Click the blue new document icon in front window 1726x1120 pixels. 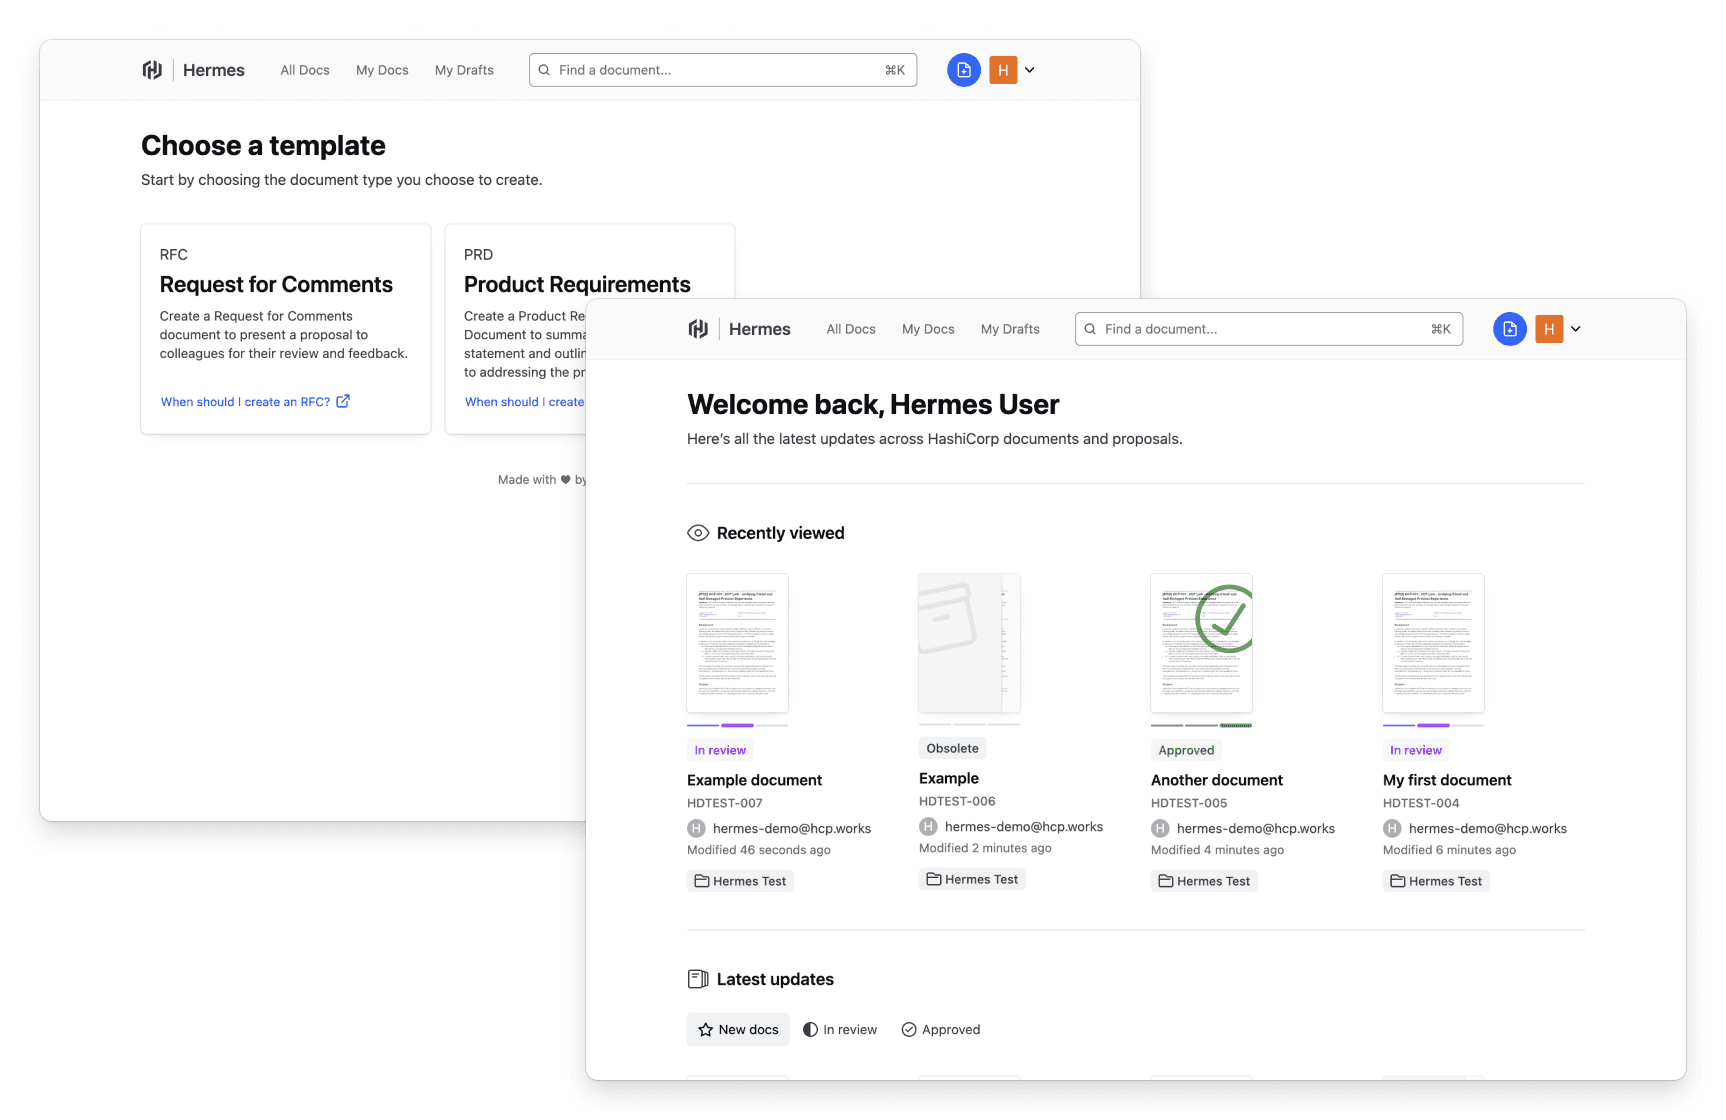(x=1509, y=329)
